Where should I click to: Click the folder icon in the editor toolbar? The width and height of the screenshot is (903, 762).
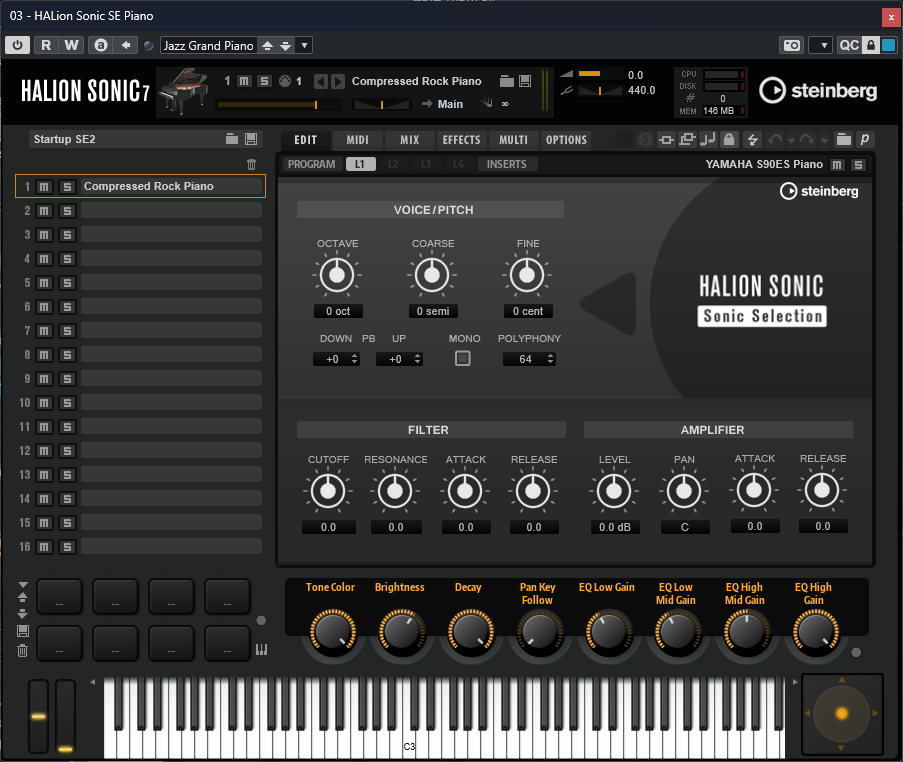[x=844, y=139]
